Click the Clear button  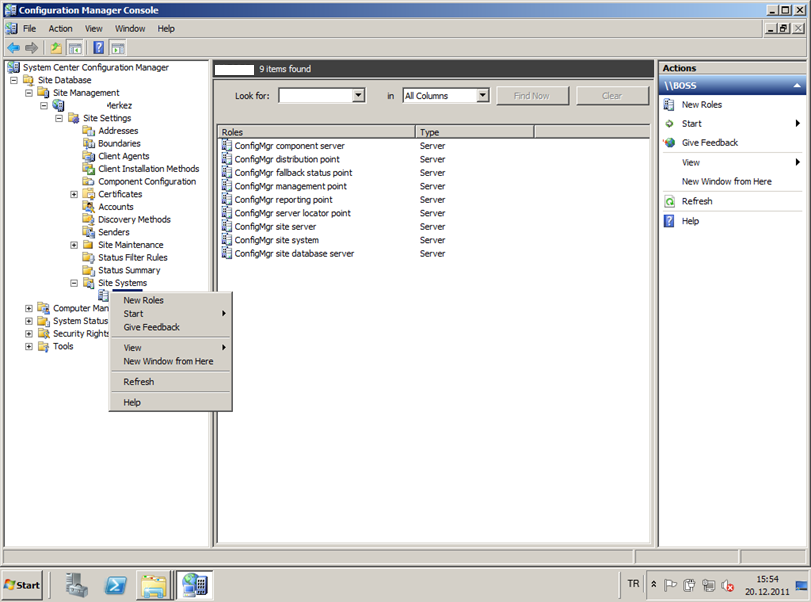pyautogui.click(x=612, y=96)
